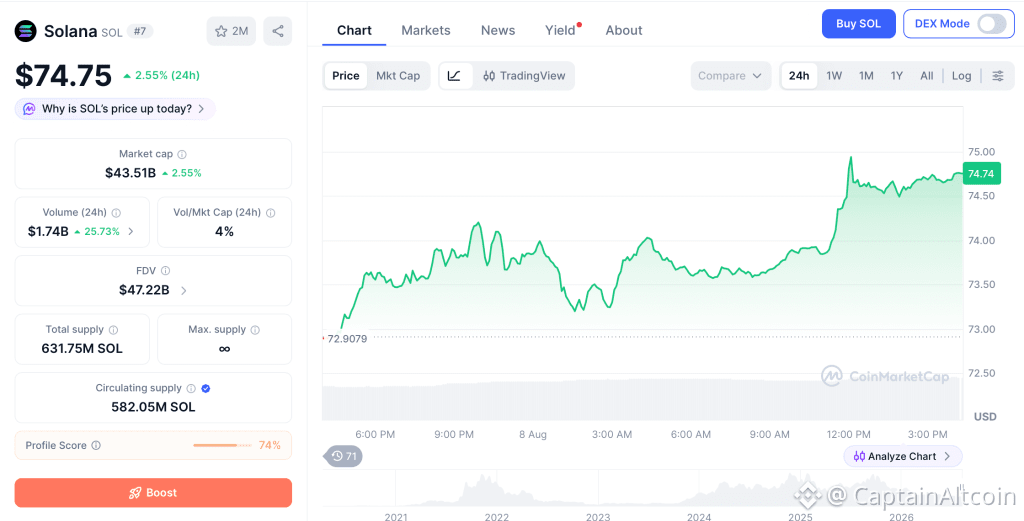Click Max. supply info icon
The image size is (1024, 521).
(x=255, y=330)
